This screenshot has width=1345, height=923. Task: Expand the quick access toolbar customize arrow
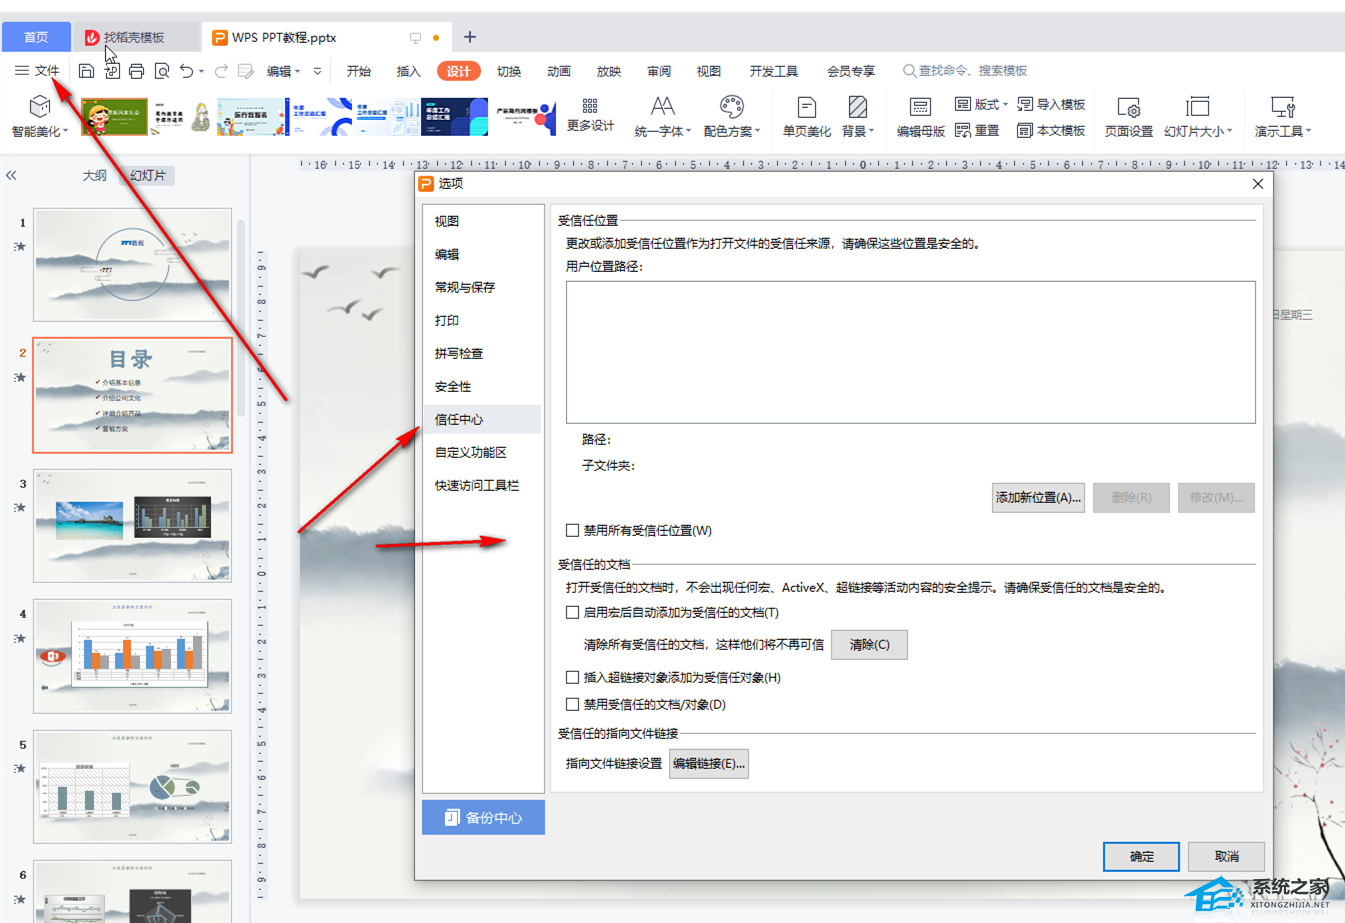(317, 71)
